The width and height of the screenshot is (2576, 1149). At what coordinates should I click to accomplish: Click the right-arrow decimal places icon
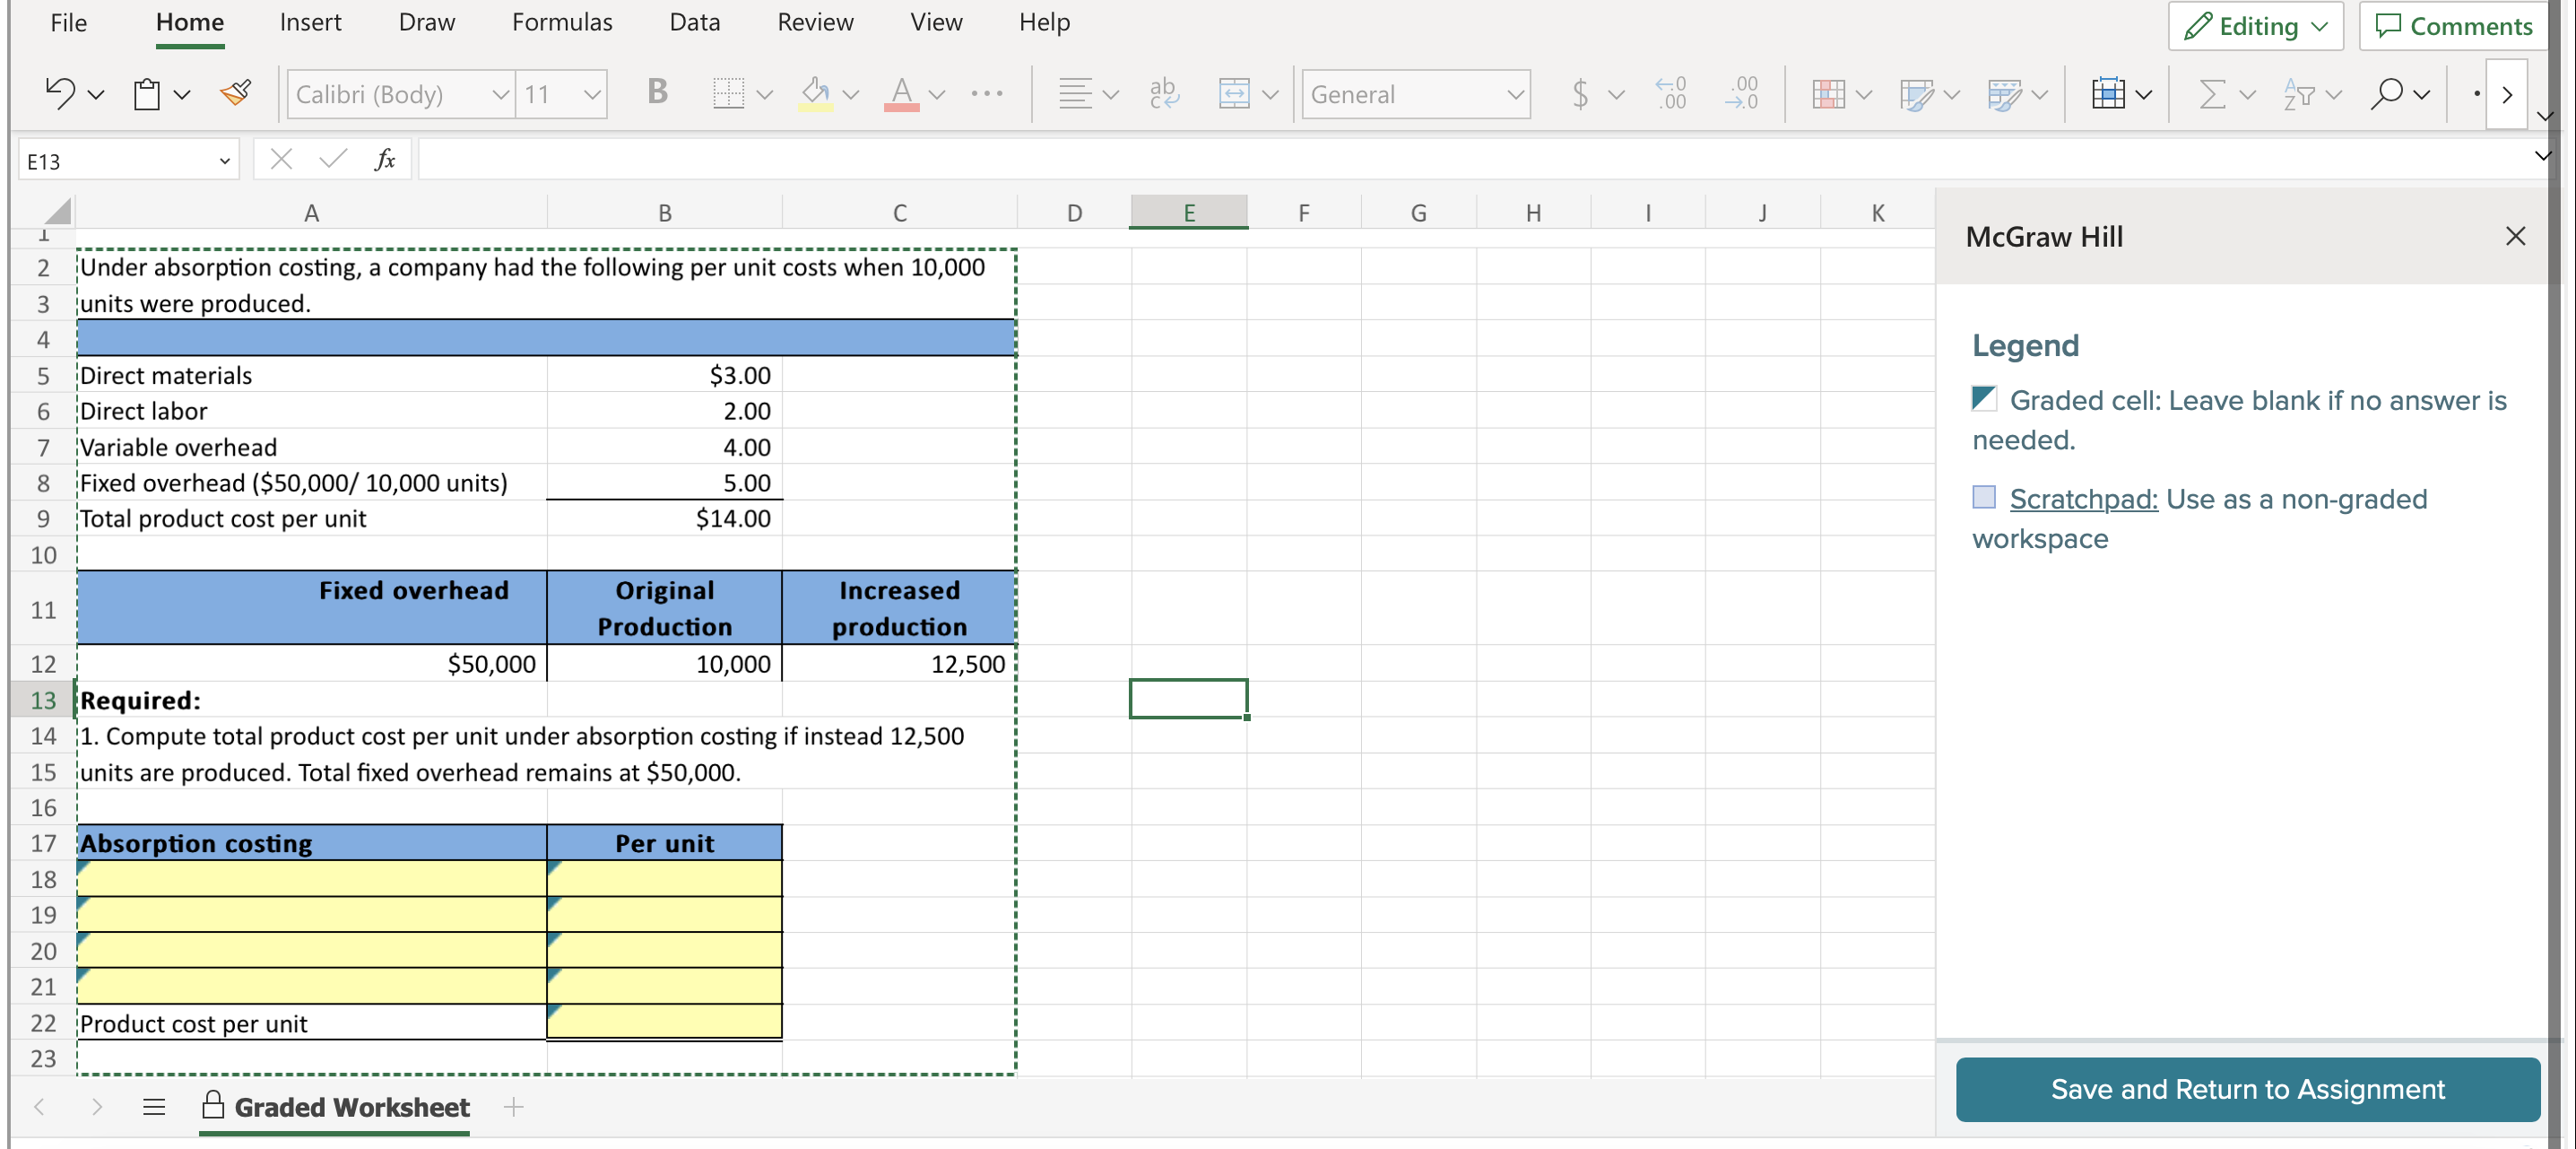pyautogui.click(x=1742, y=94)
